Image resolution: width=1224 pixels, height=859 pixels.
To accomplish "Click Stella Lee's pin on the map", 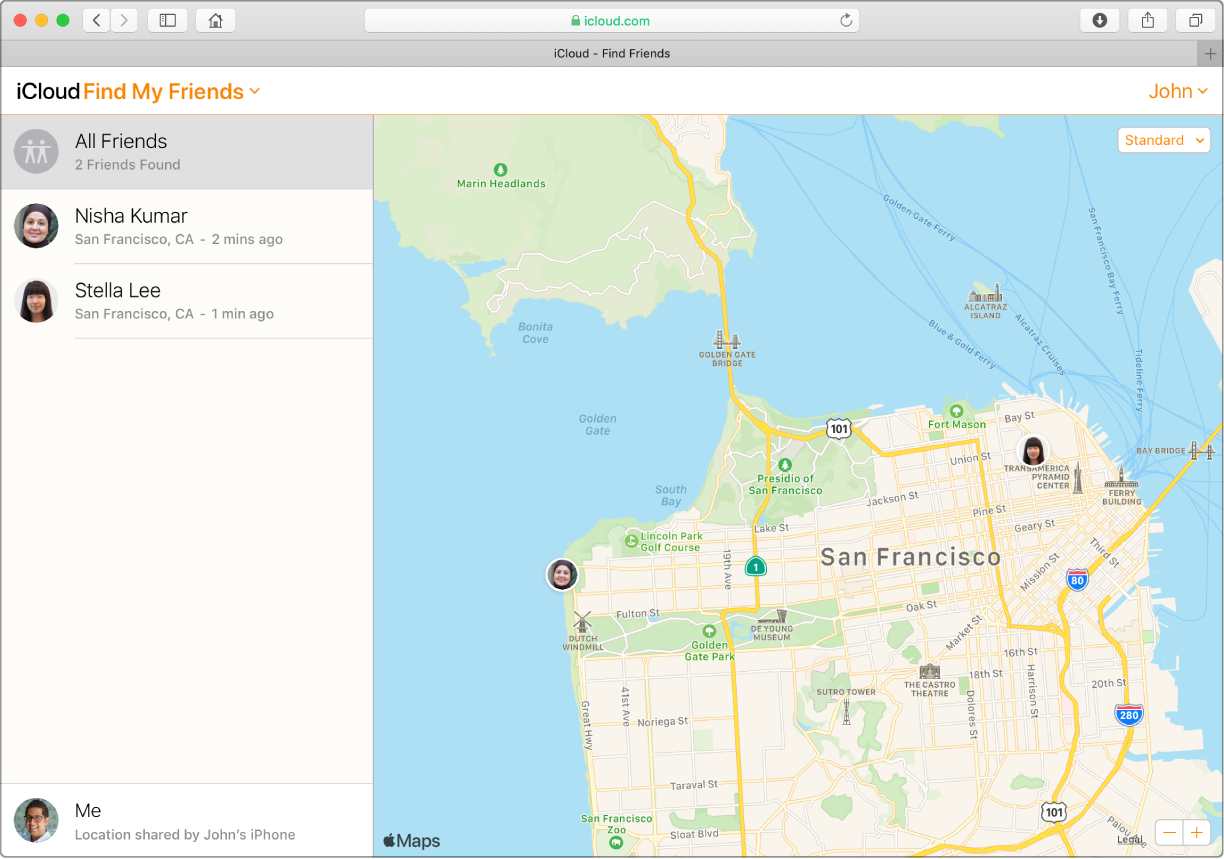I will [1033, 450].
